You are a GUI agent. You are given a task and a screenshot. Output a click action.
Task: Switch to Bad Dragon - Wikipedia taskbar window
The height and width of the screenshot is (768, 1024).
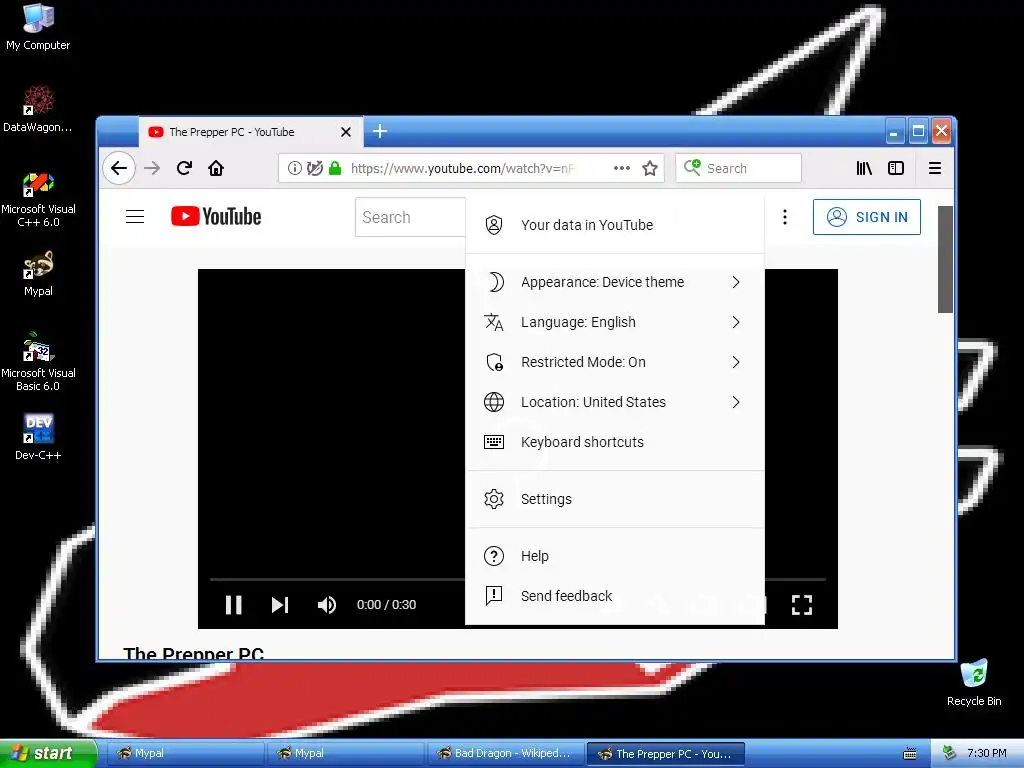coord(505,754)
